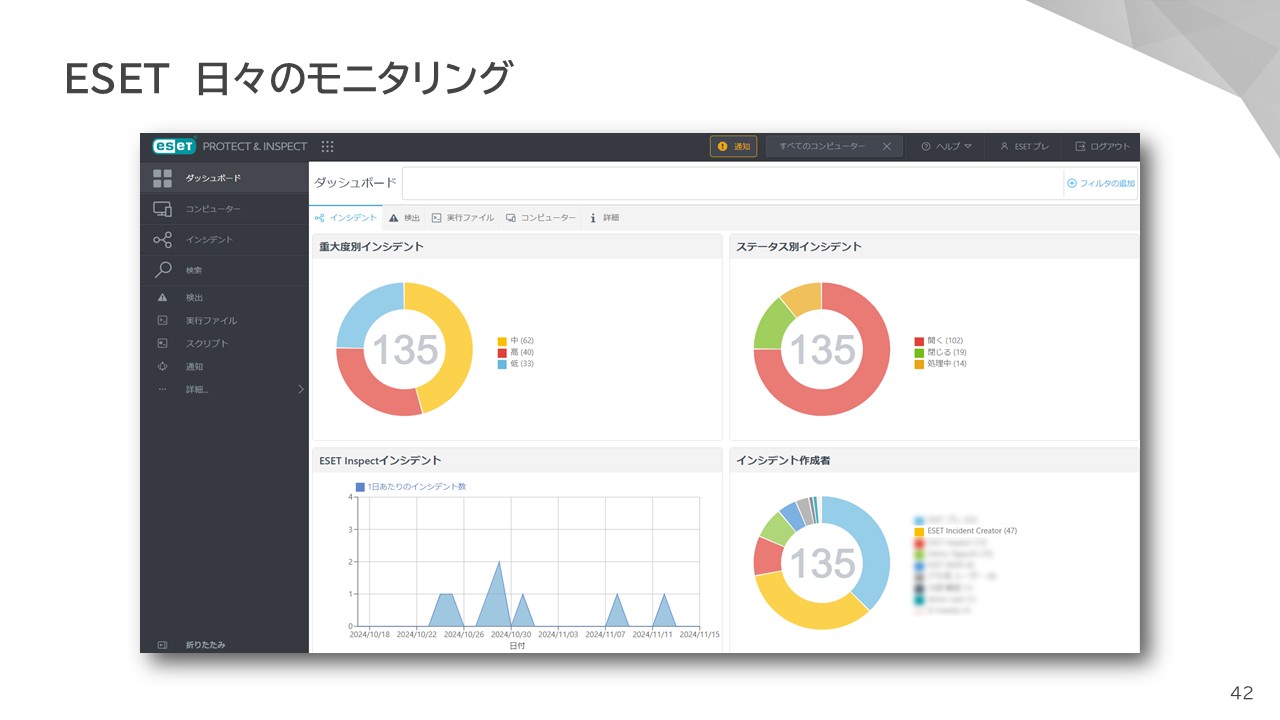Switch to the インシデント tab
Screen dimensions: 1280x720
pos(346,218)
